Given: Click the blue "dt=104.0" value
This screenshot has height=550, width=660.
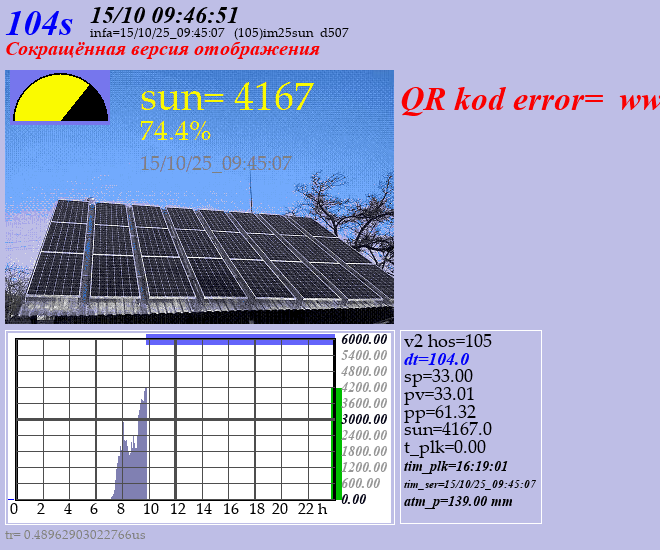Looking at the screenshot, I should 437,359.
